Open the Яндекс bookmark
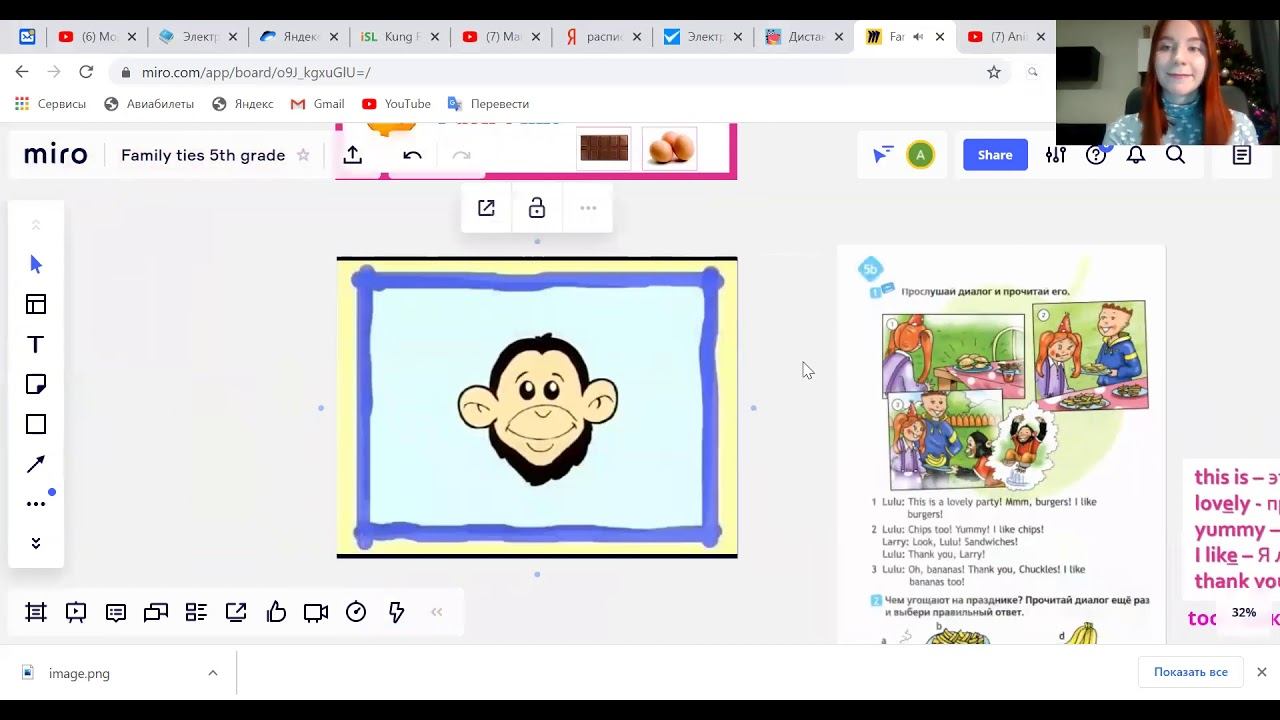The width and height of the screenshot is (1280, 720). [x=243, y=104]
